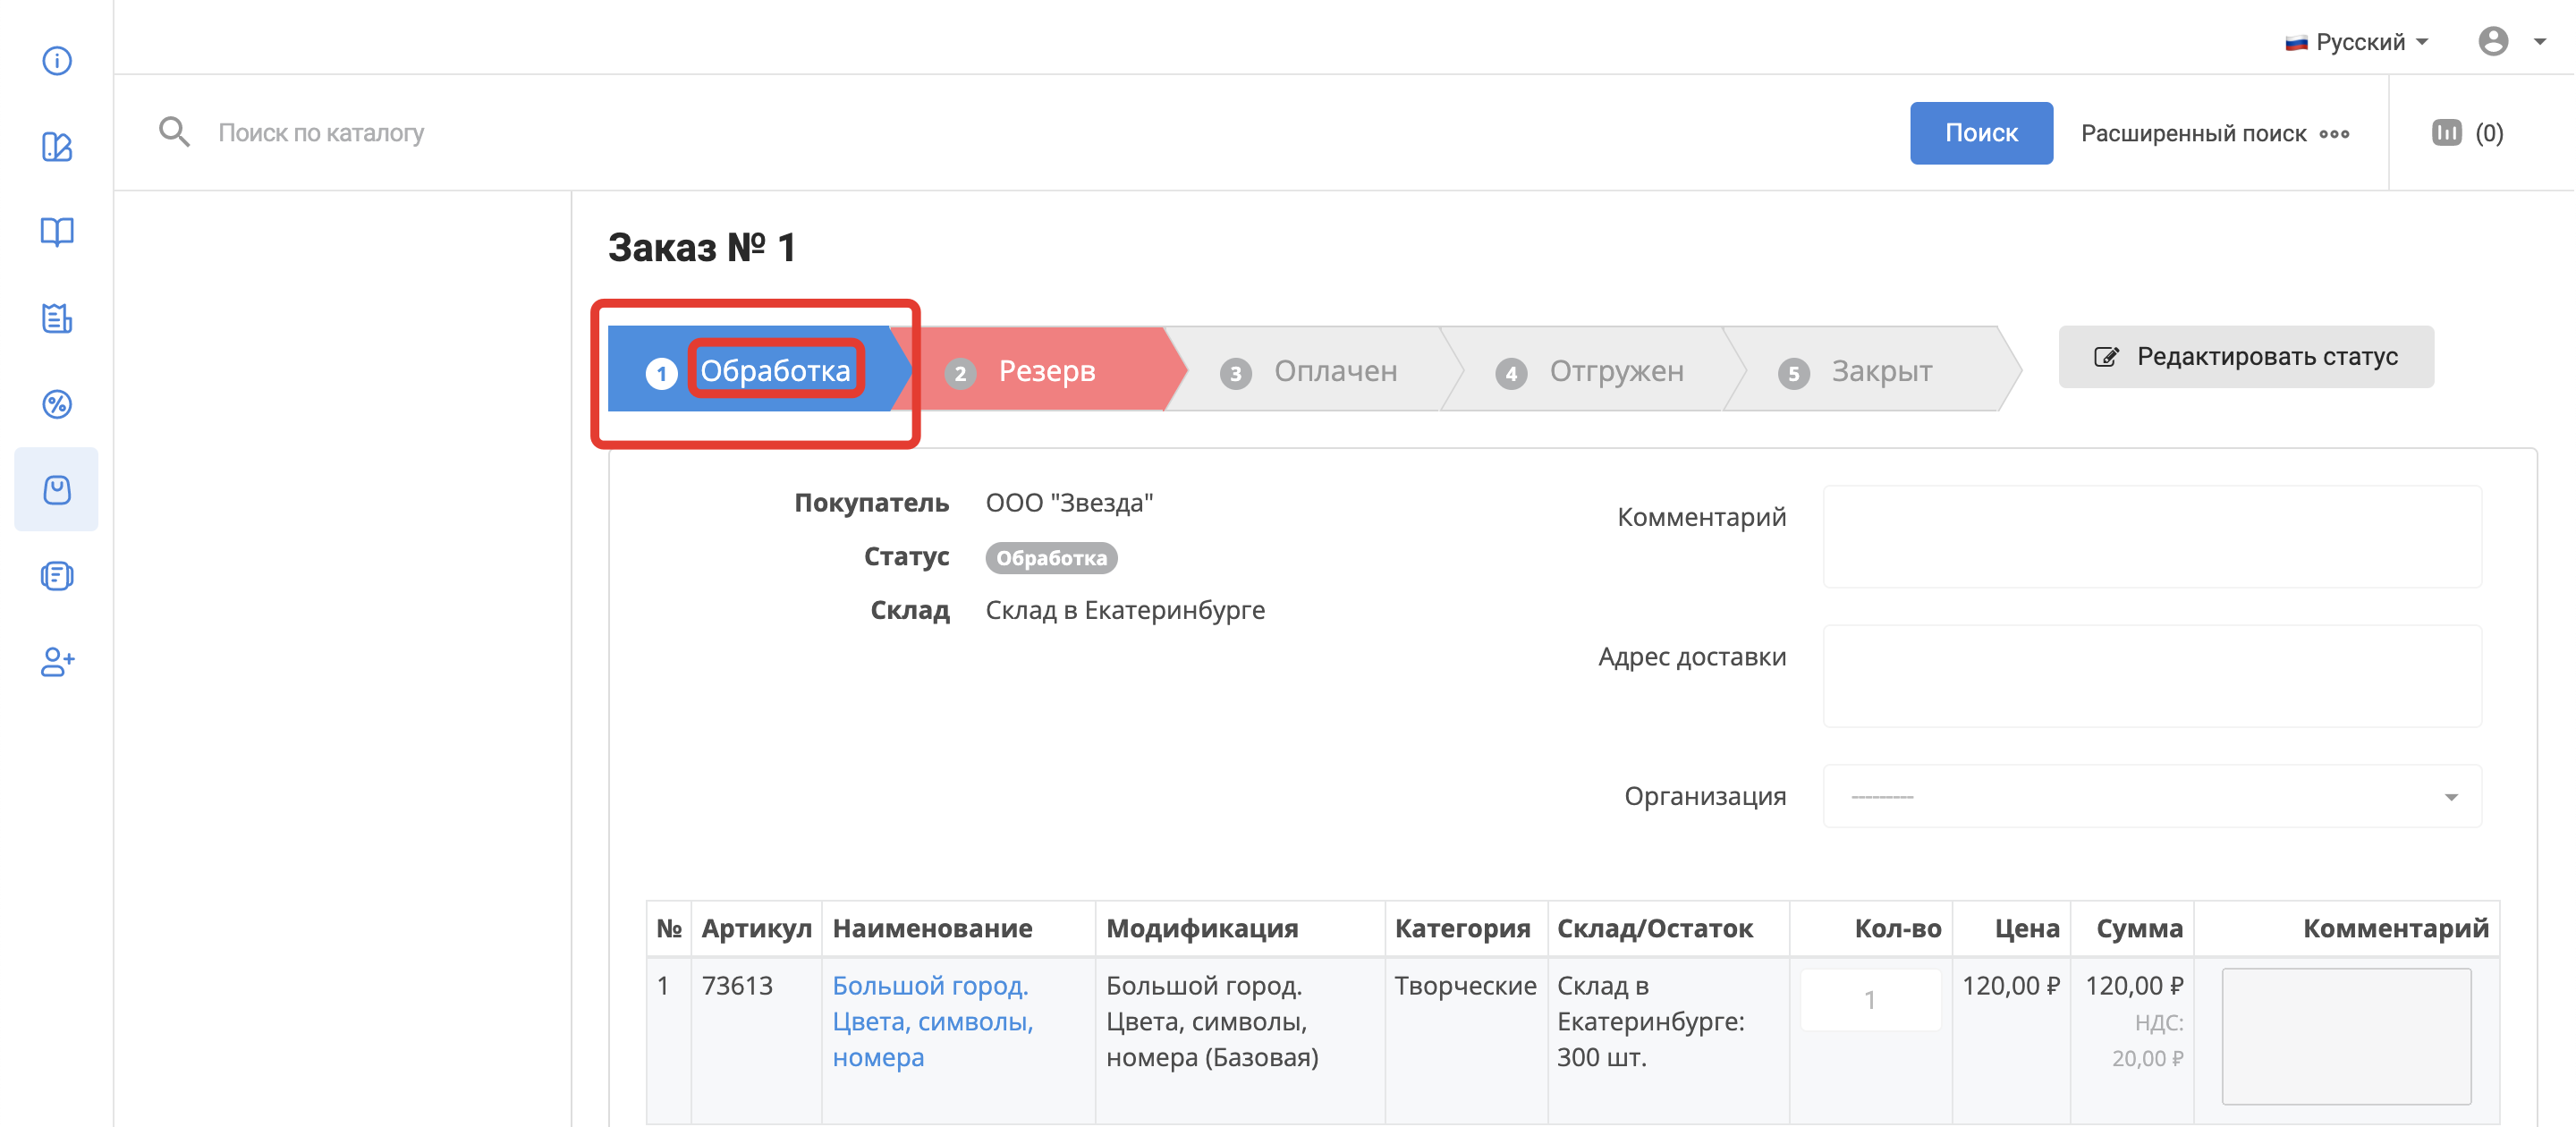Click the magnifier search icon
This screenshot has height=1127, width=2576.
point(174,132)
